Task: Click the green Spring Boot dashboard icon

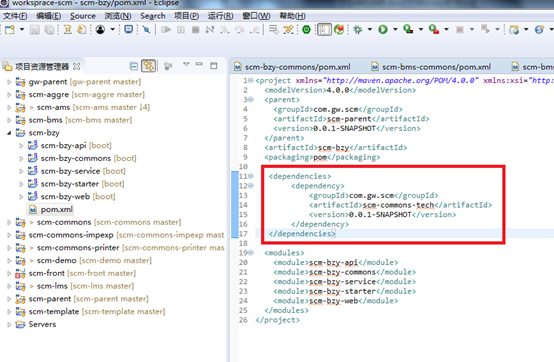Action: (x=306, y=30)
